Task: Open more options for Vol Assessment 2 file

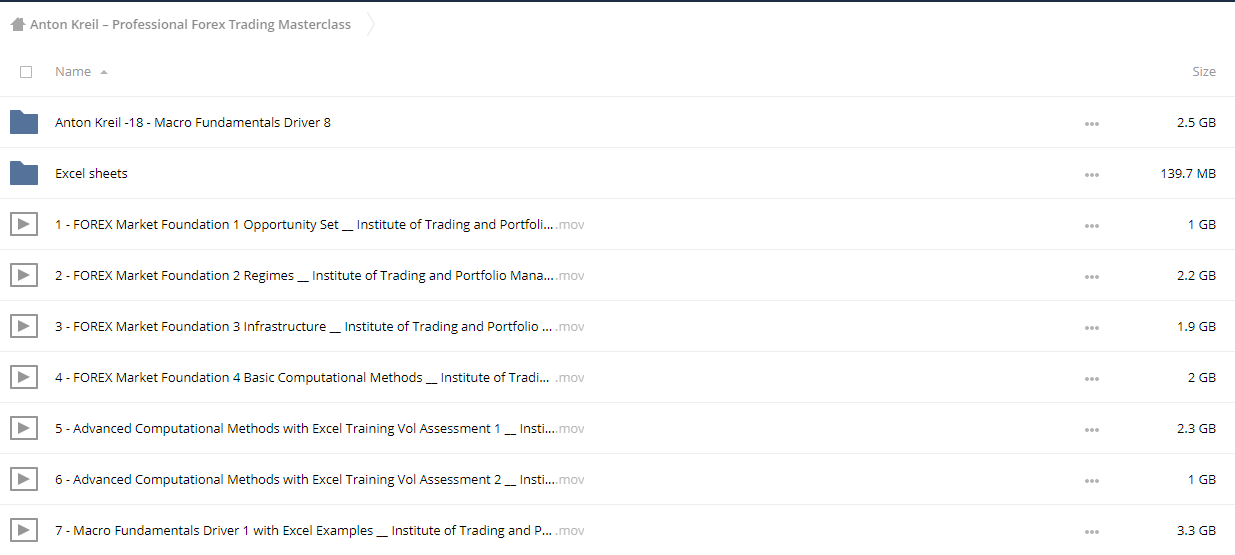Action: click(x=1091, y=480)
